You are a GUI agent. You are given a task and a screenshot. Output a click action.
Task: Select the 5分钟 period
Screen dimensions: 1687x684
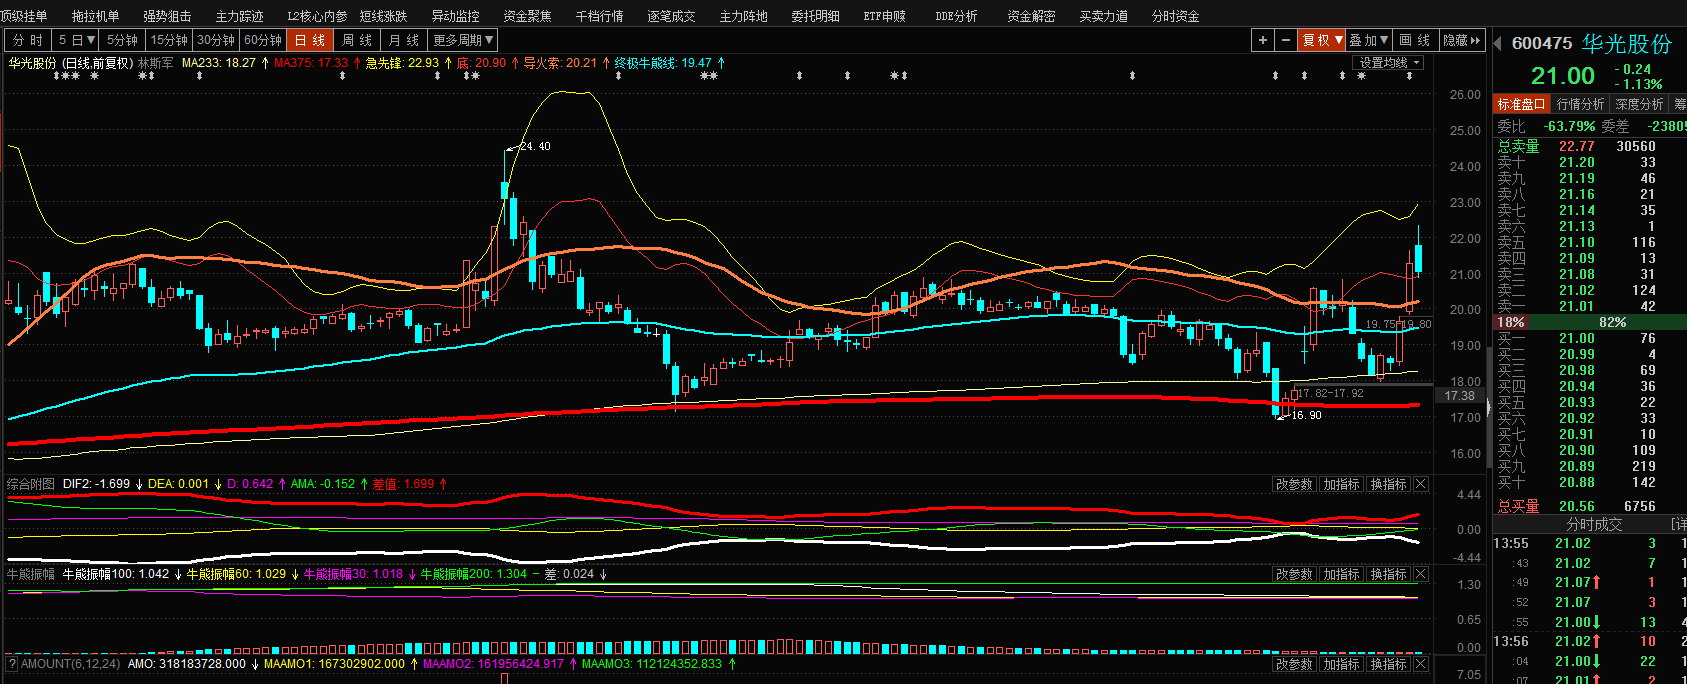pos(122,40)
